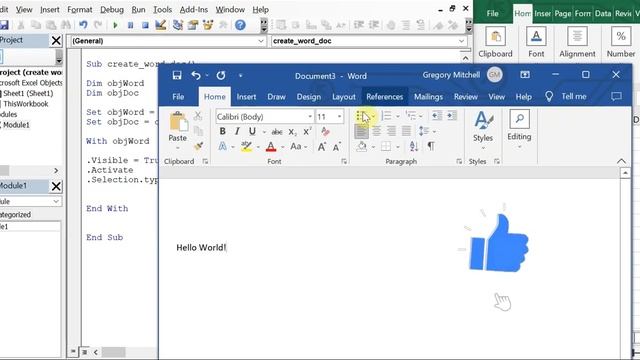
Task: Click Clear All Formatting icon
Action: pyautogui.click(x=325, y=131)
